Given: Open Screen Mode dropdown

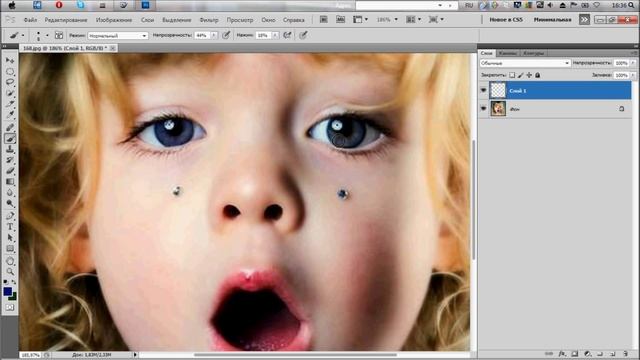Looking at the screenshot, I should click(436, 19).
